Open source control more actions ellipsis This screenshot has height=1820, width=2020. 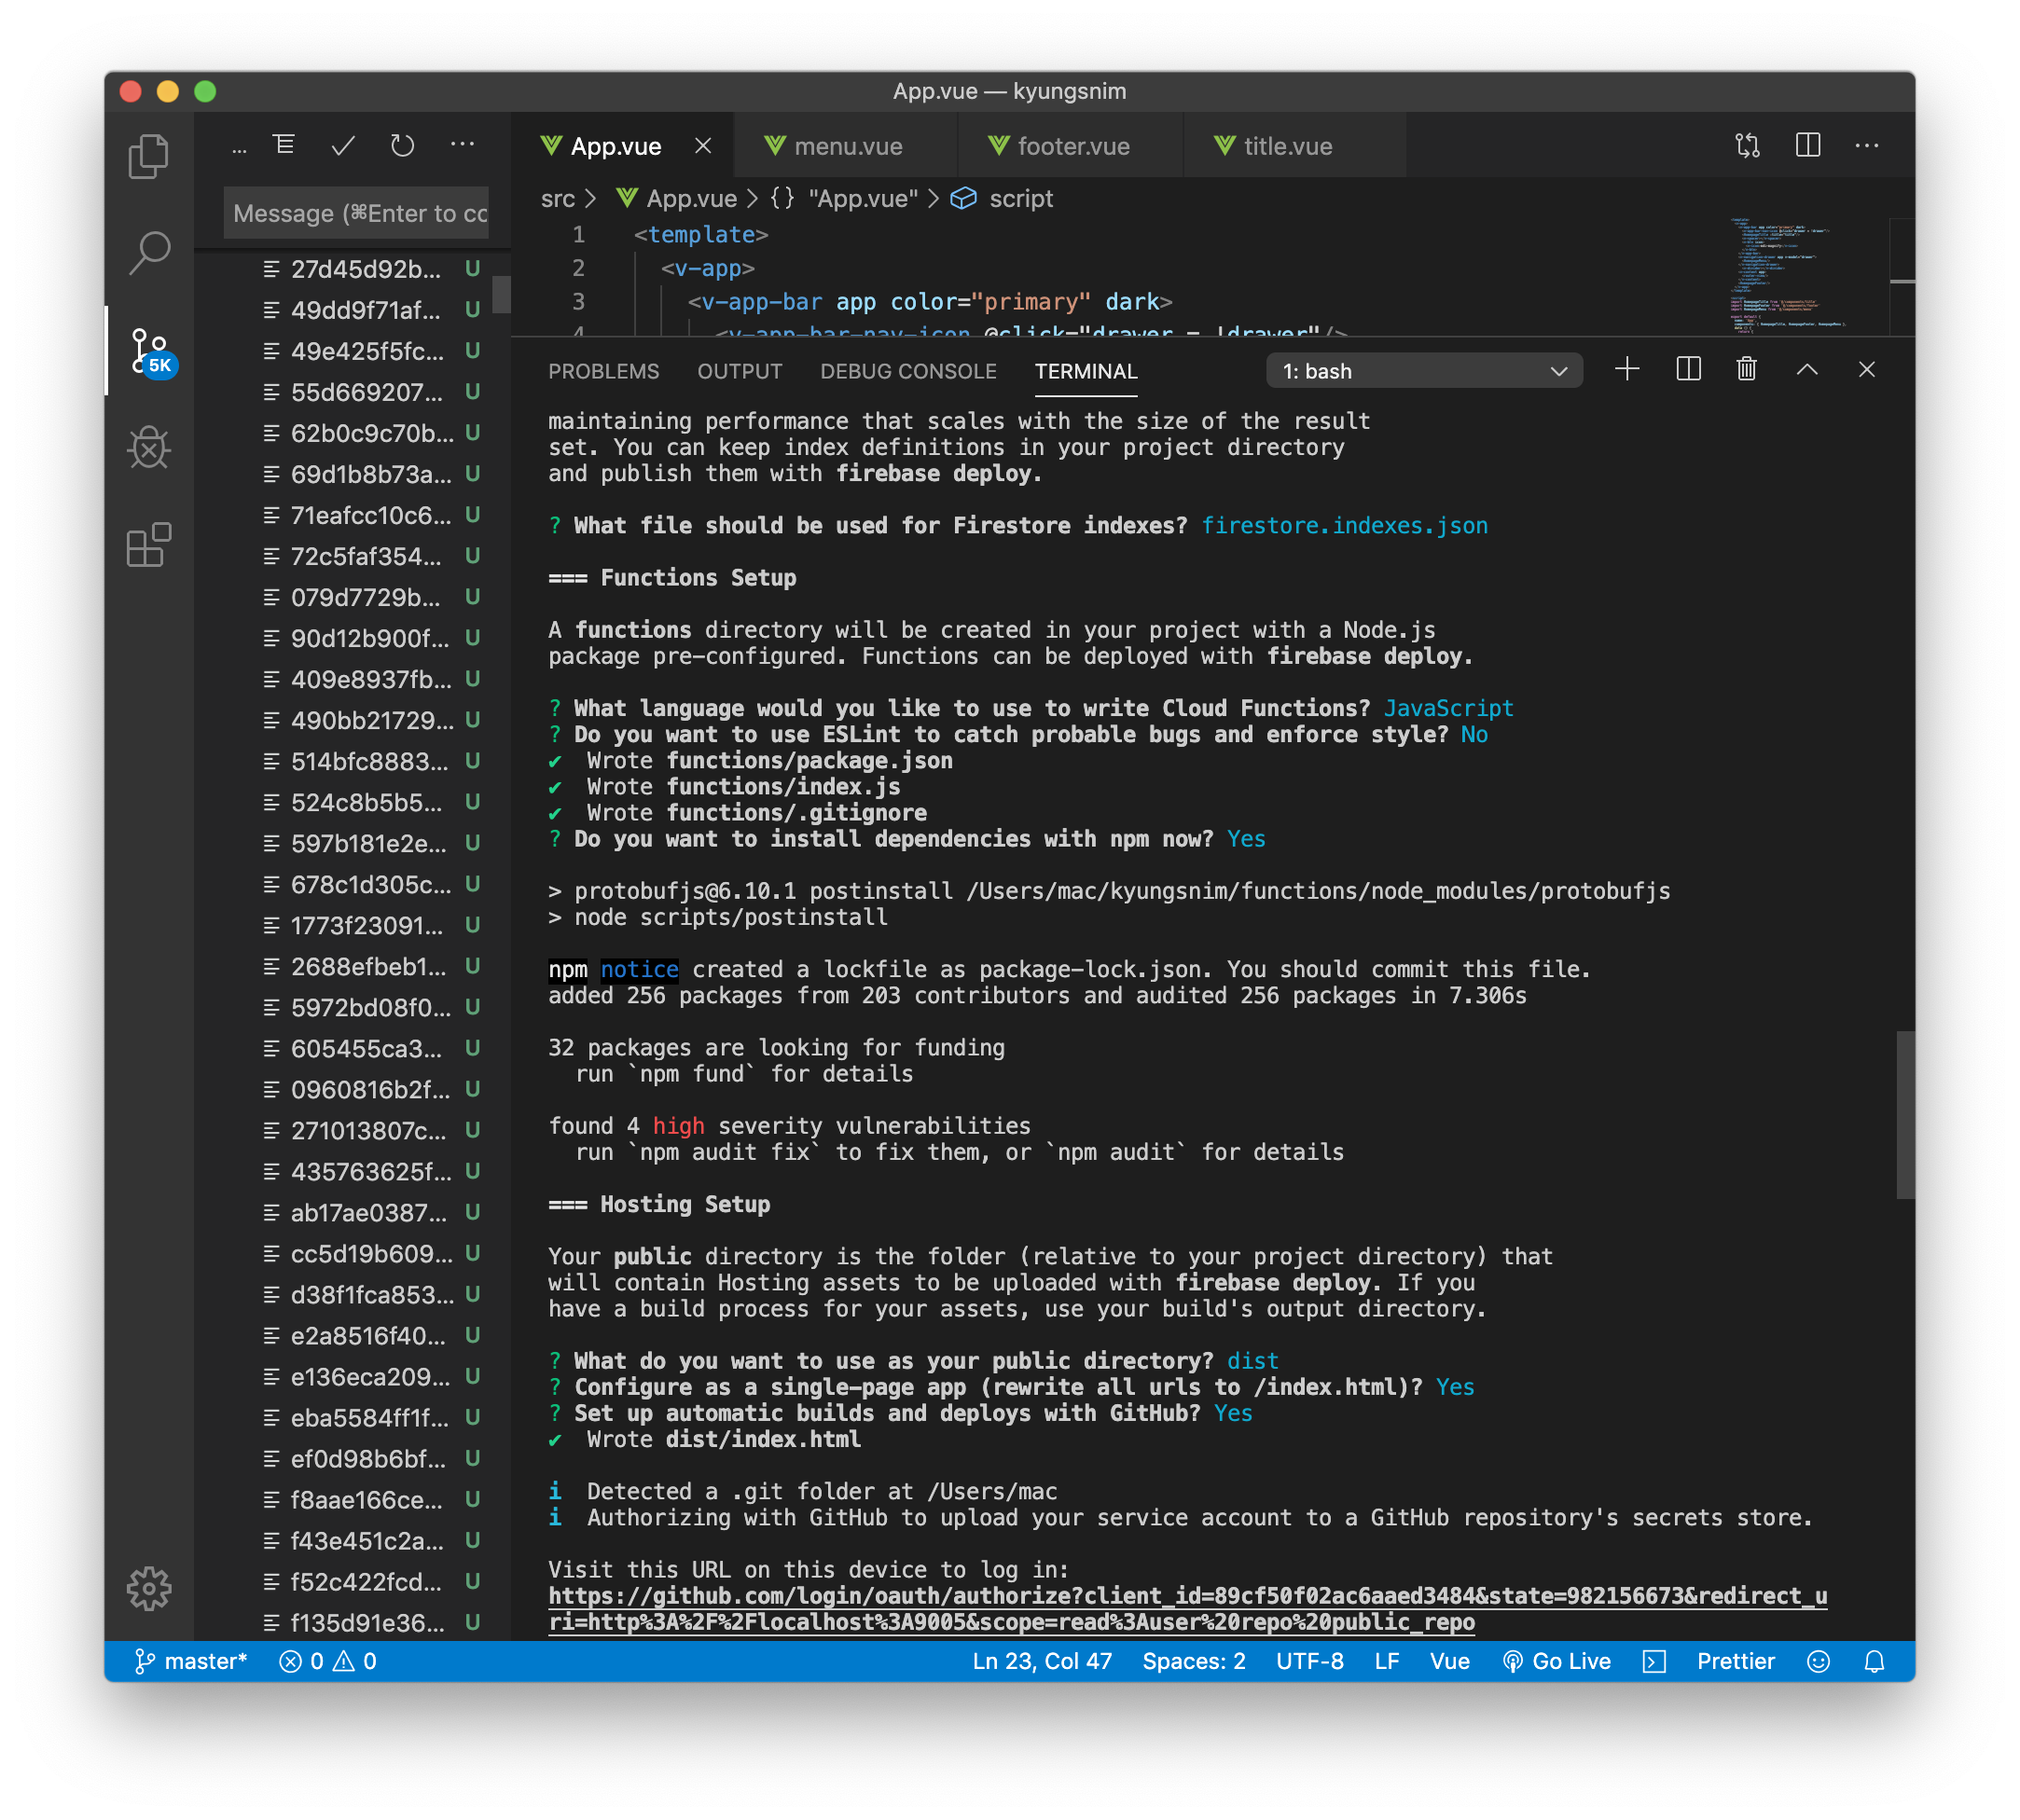(462, 146)
